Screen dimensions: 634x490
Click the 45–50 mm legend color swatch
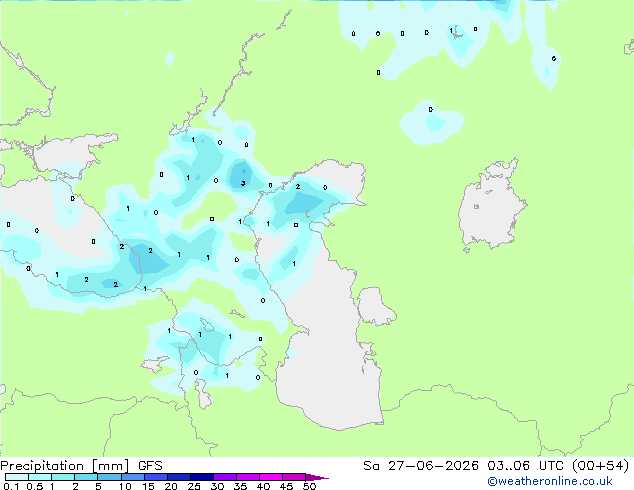(294, 477)
